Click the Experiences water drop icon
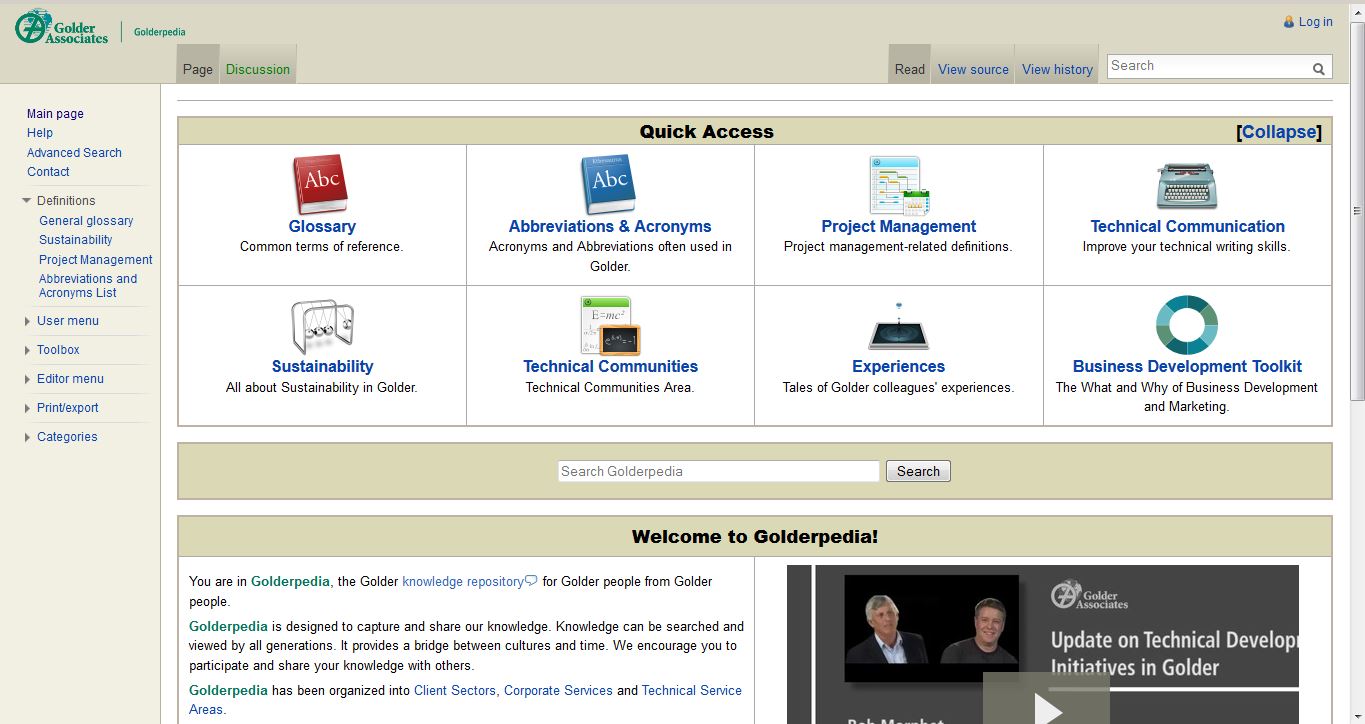1365x724 pixels. (x=898, y=327)
